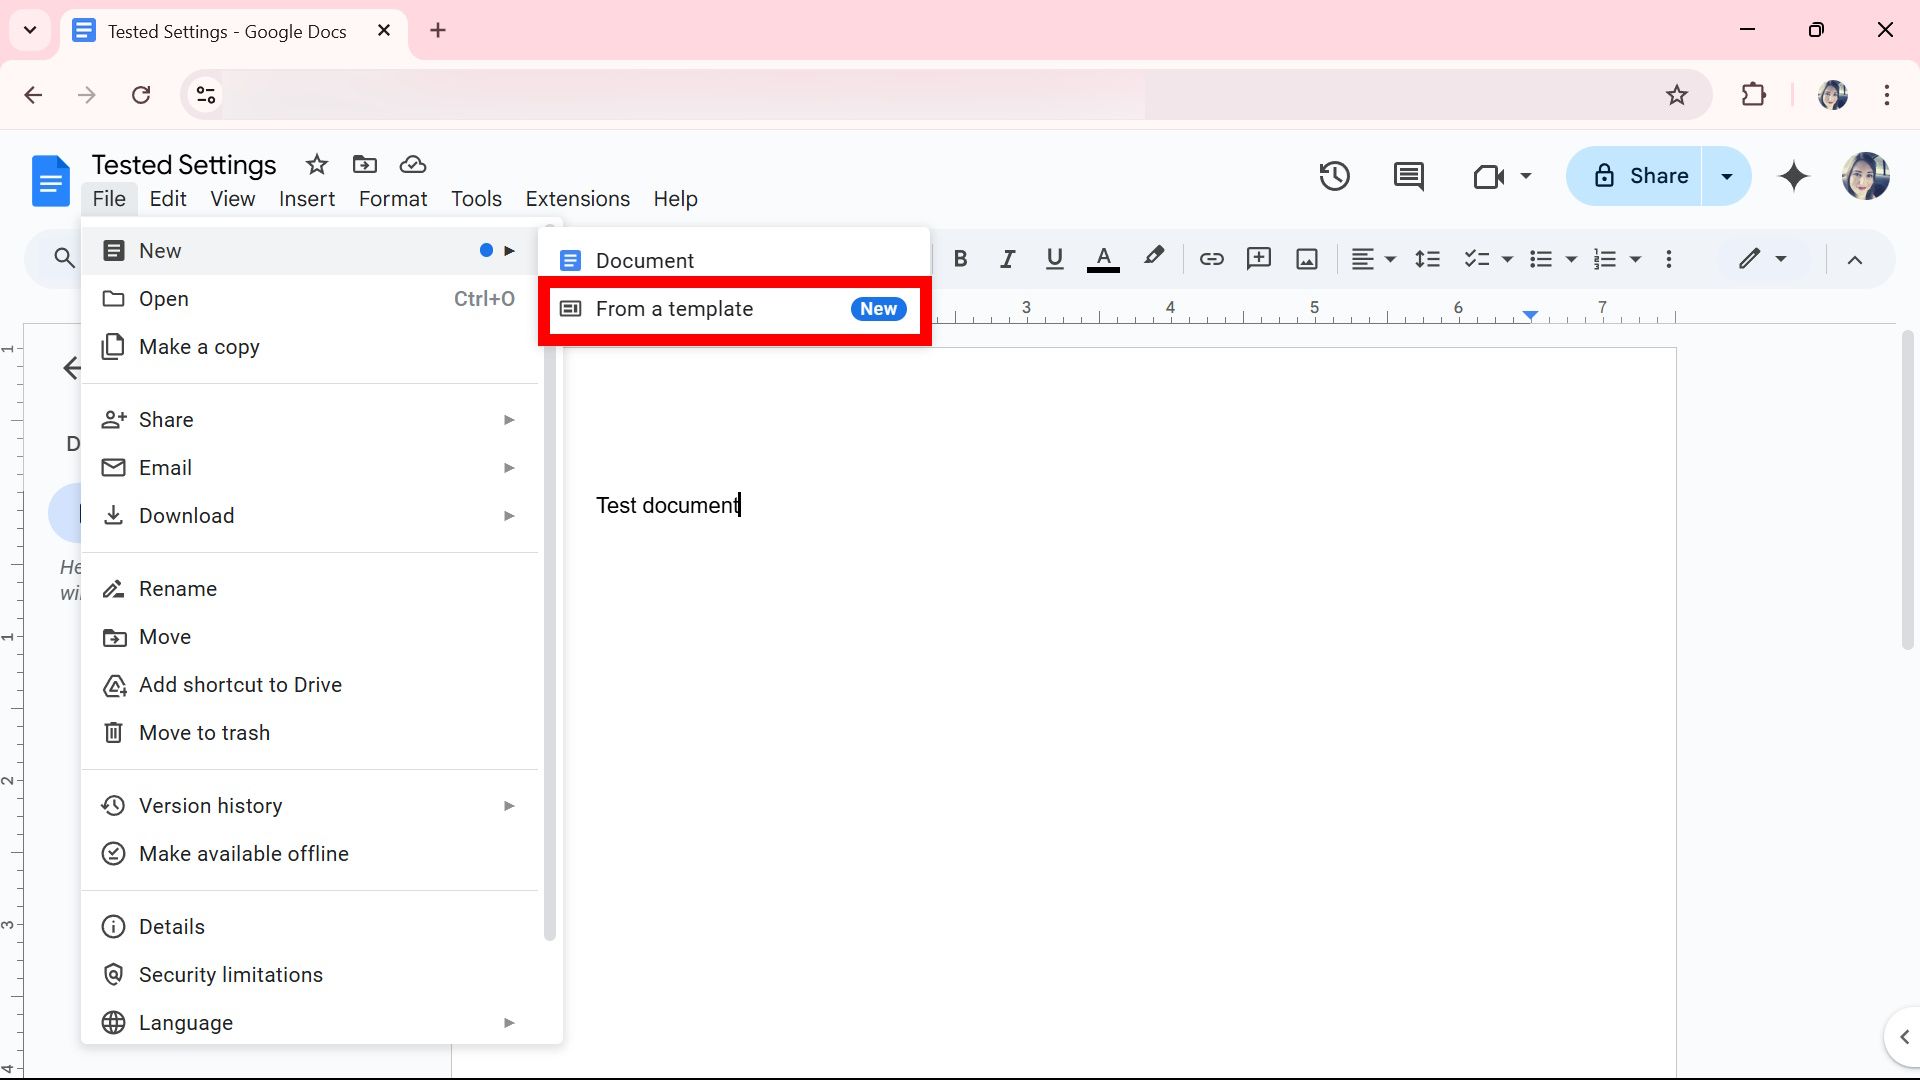
Task: Click the Bold formatting icon
Action: 960,258
